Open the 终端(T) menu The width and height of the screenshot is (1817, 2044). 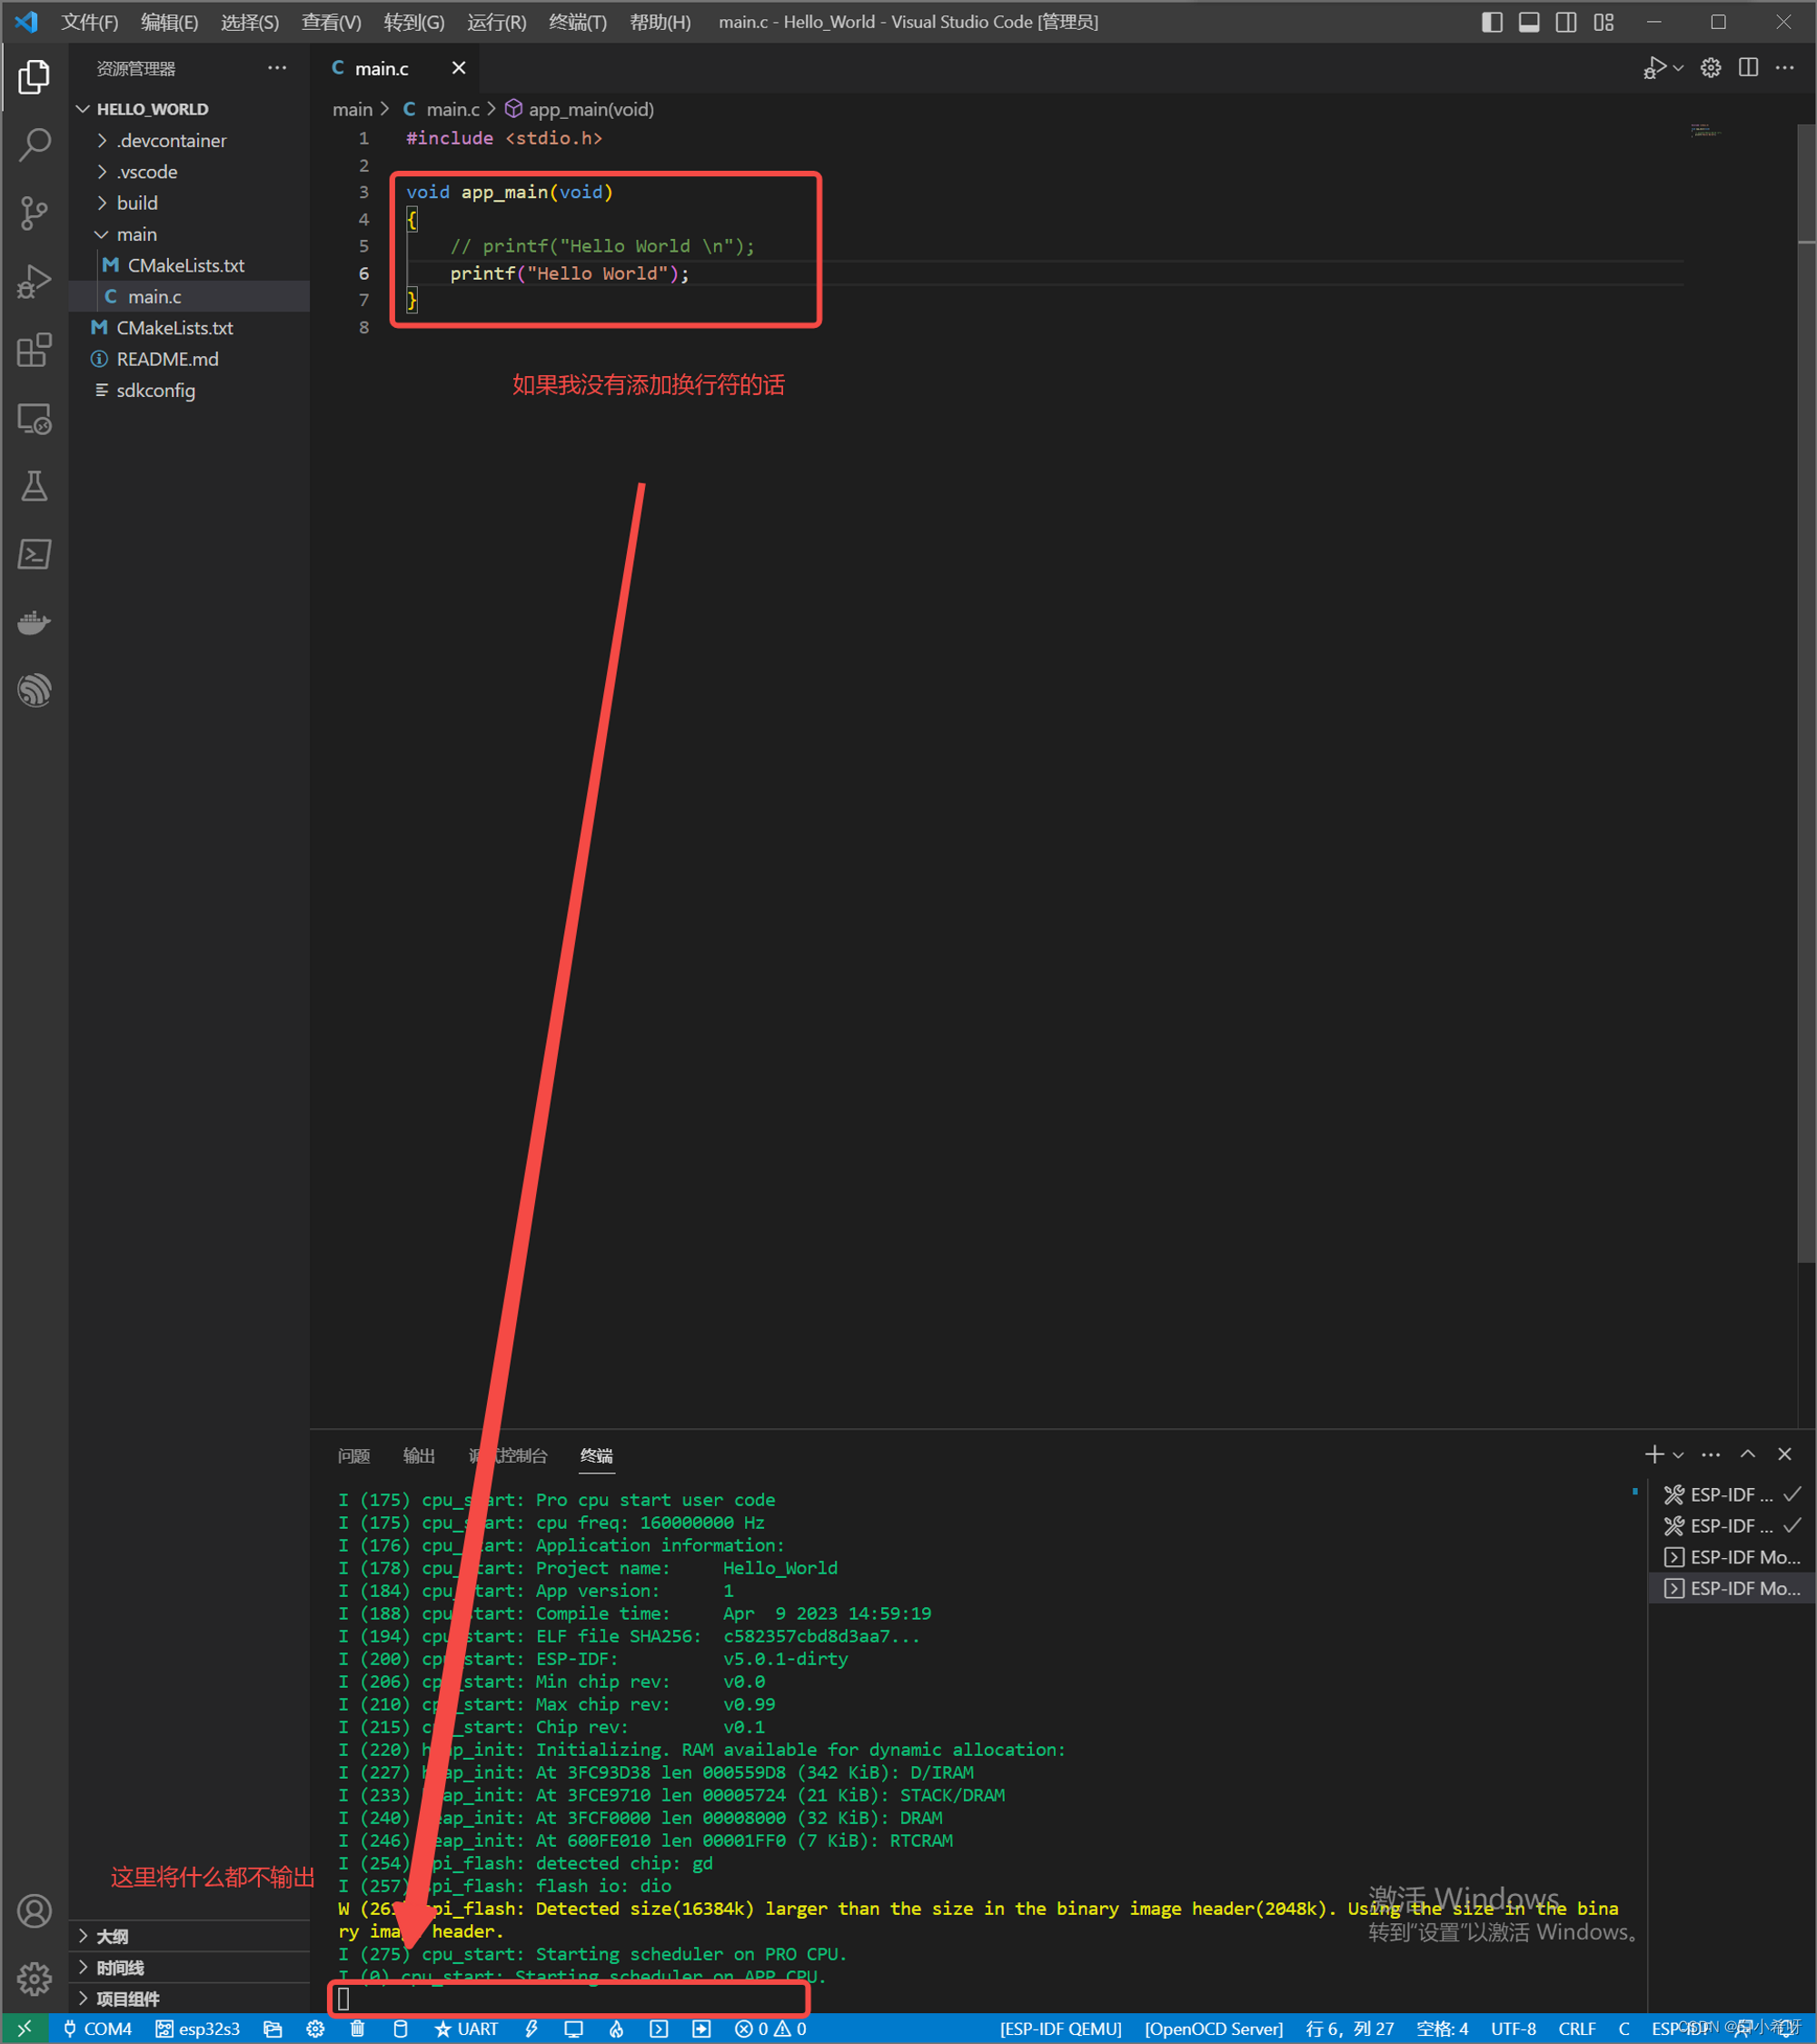click(577, 22)
